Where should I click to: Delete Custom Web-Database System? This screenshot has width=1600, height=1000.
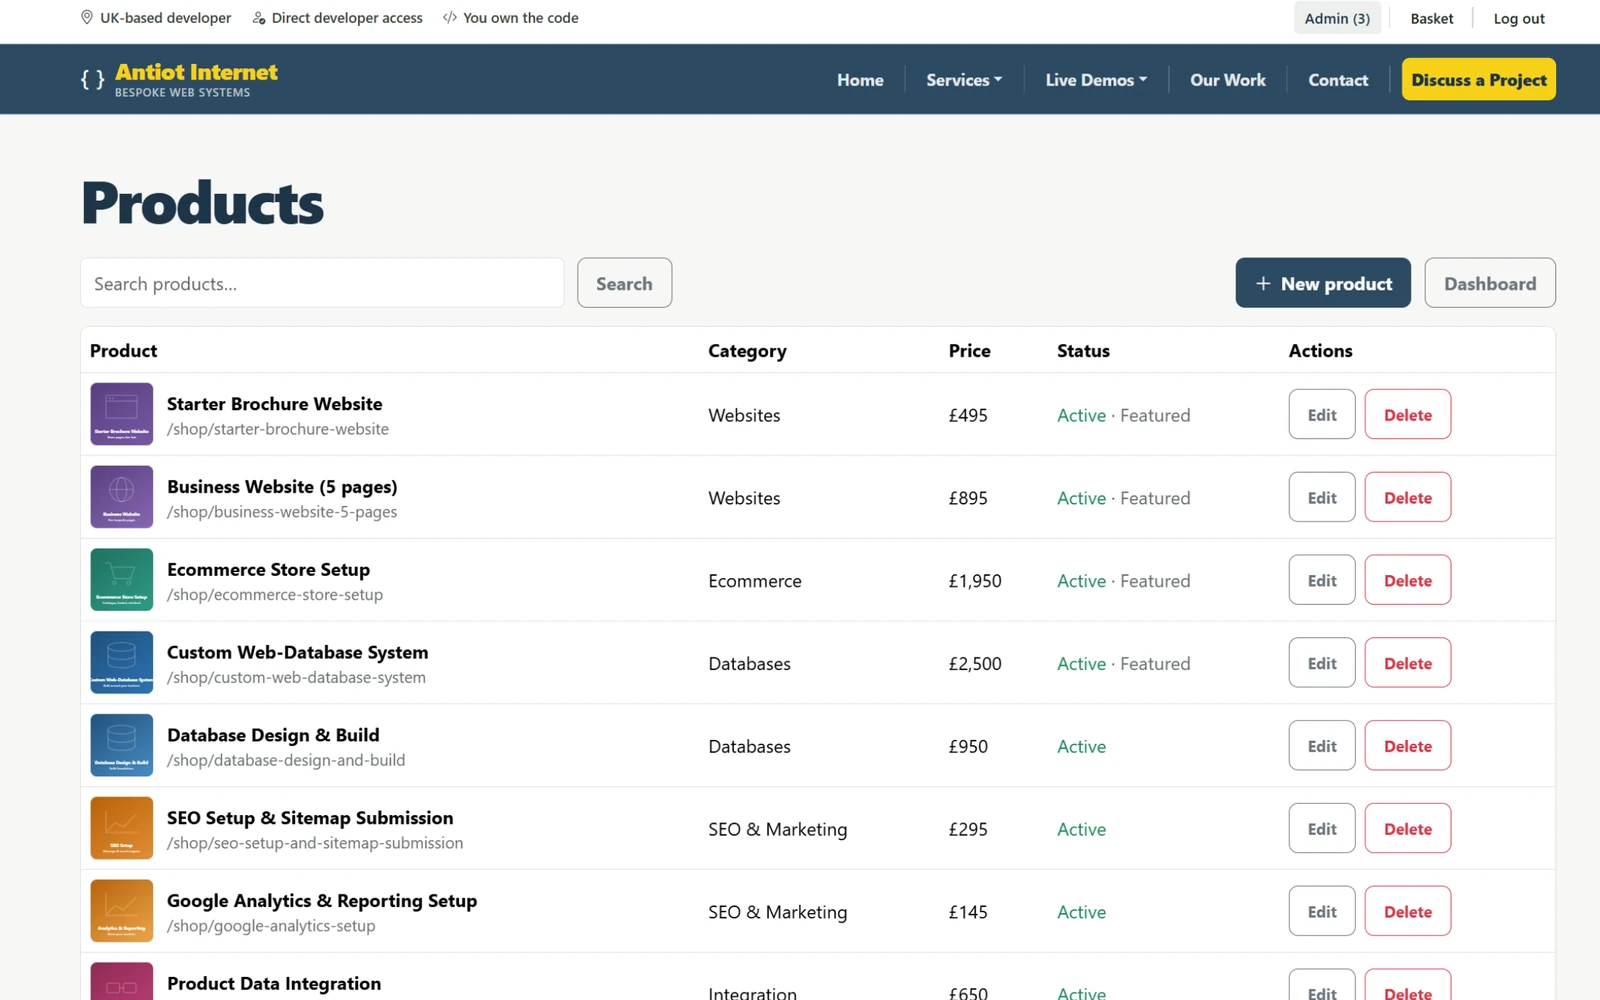tap(1408, 663)
